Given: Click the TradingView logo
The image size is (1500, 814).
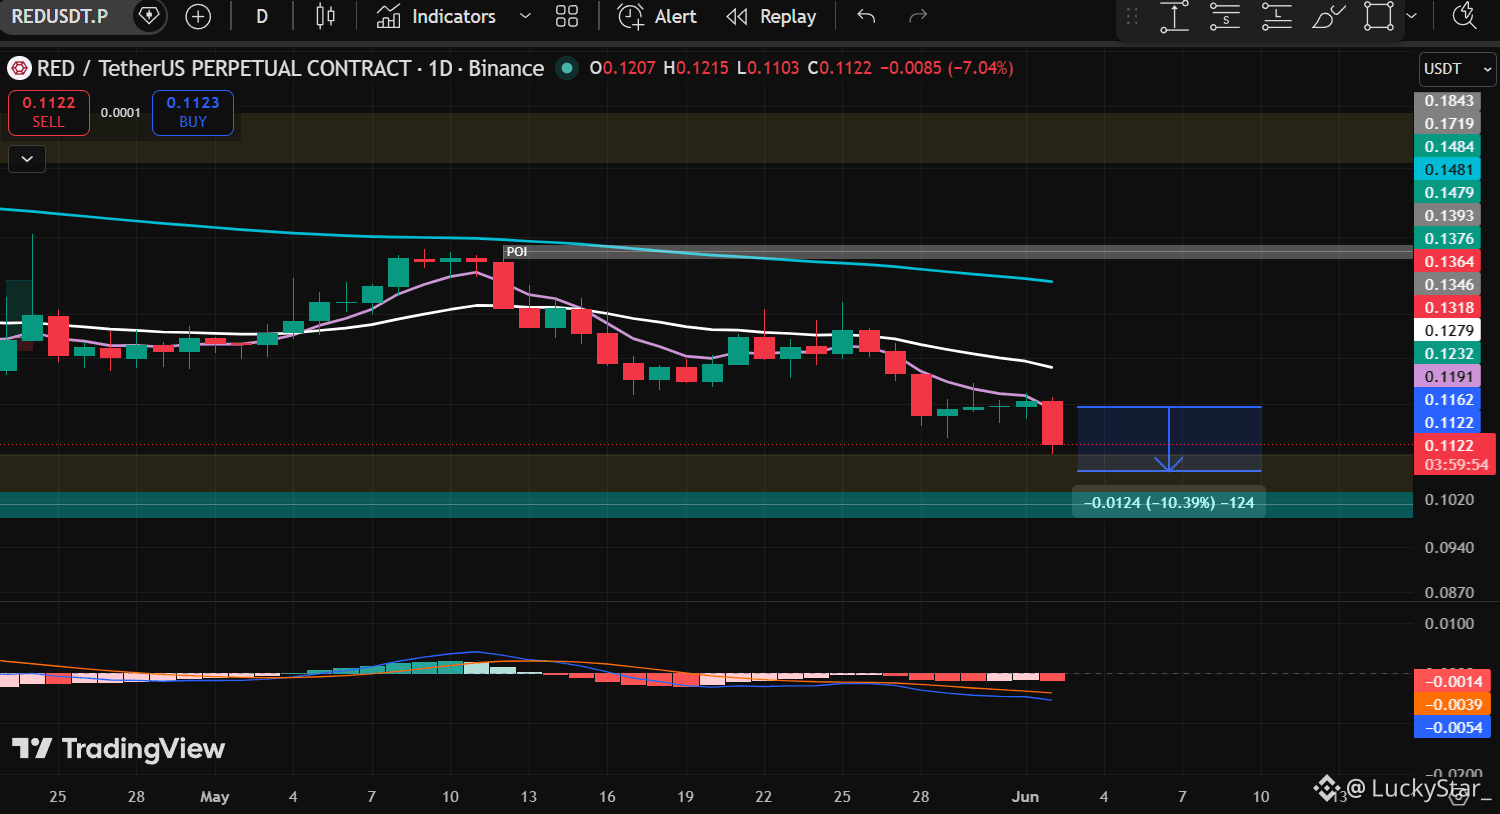Looking at the screenshot, I should (118, 748).
